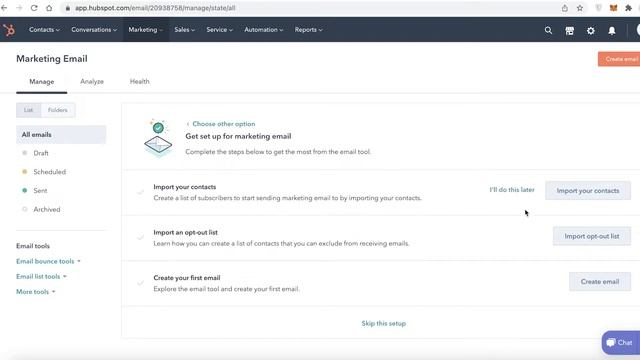Filter emails by Sent

point(40,191)
